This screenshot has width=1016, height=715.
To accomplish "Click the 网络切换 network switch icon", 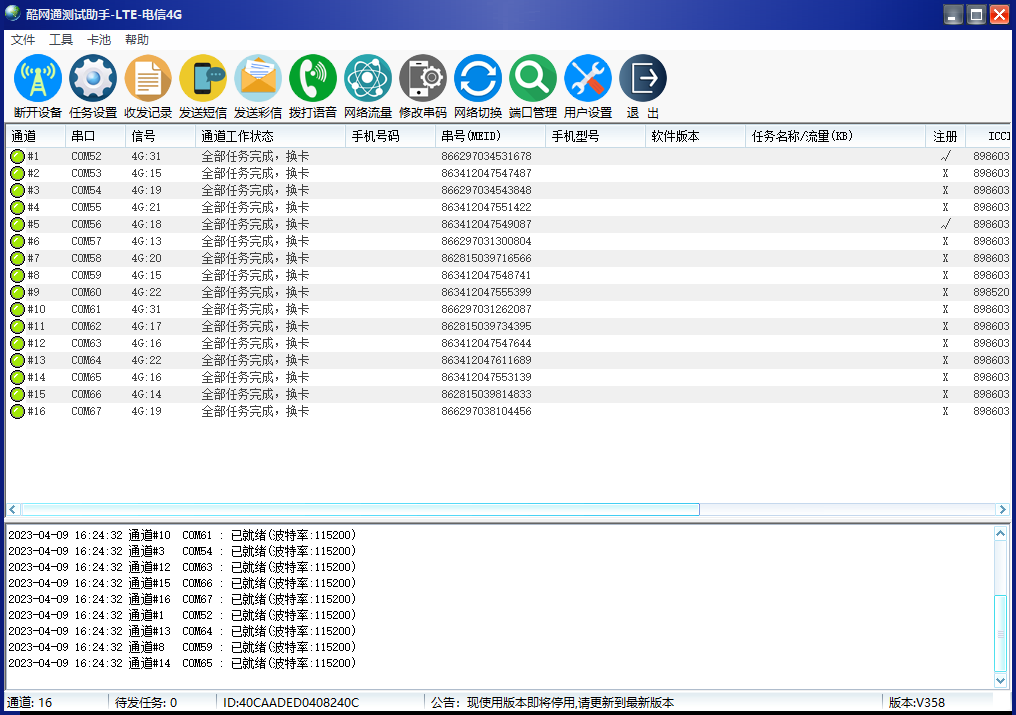I will pyautogui.click(x=478, y=78).
